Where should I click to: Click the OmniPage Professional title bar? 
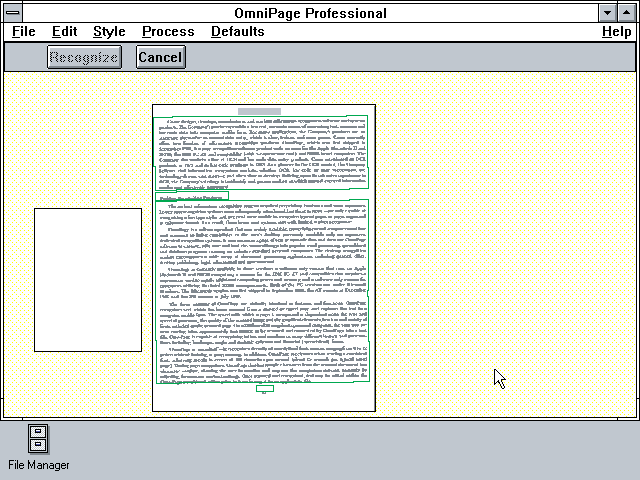click(x=310, y=13)
